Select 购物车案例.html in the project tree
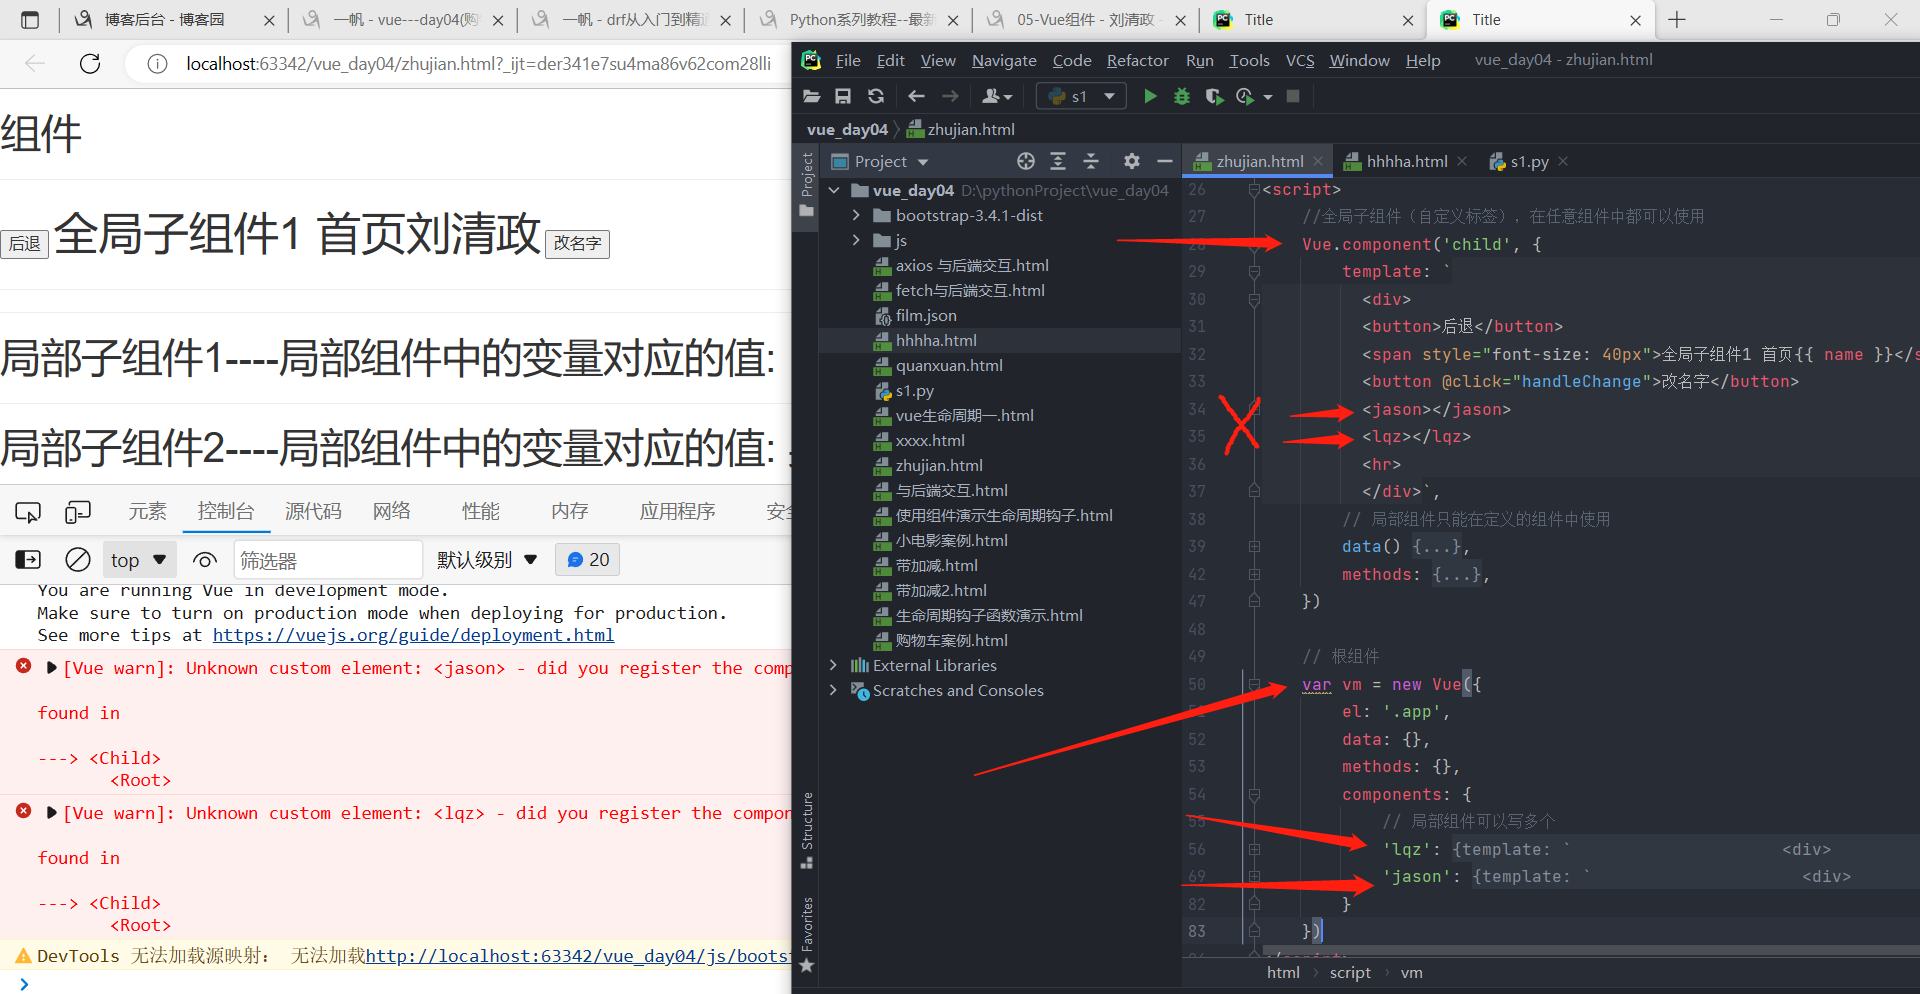This screenshot has width=1920, height=994. point(951,640)
